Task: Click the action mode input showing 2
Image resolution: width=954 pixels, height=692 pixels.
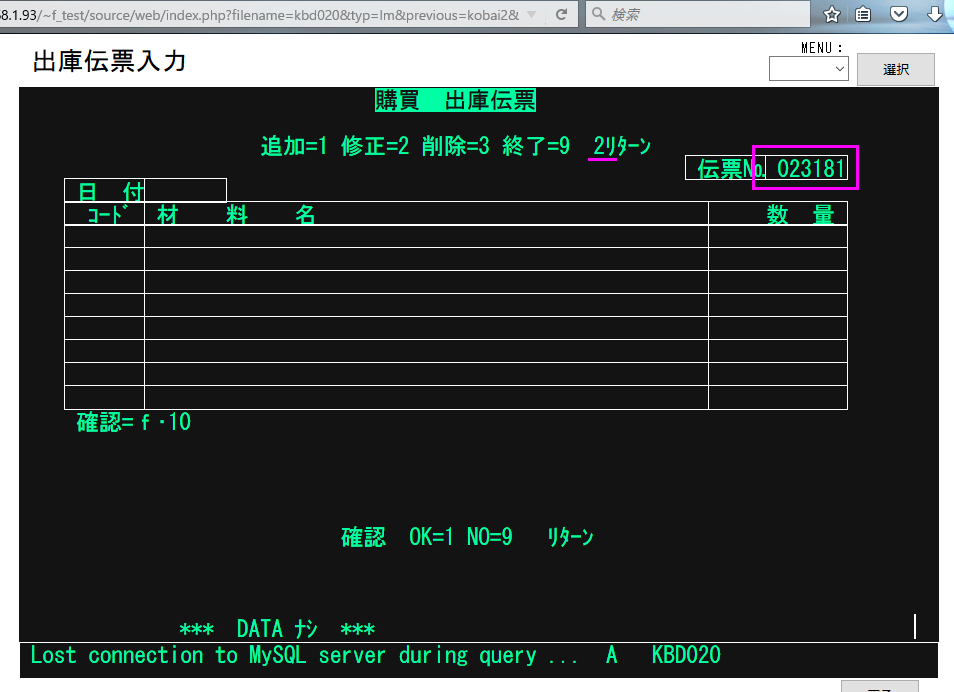Action: point(600,146)
